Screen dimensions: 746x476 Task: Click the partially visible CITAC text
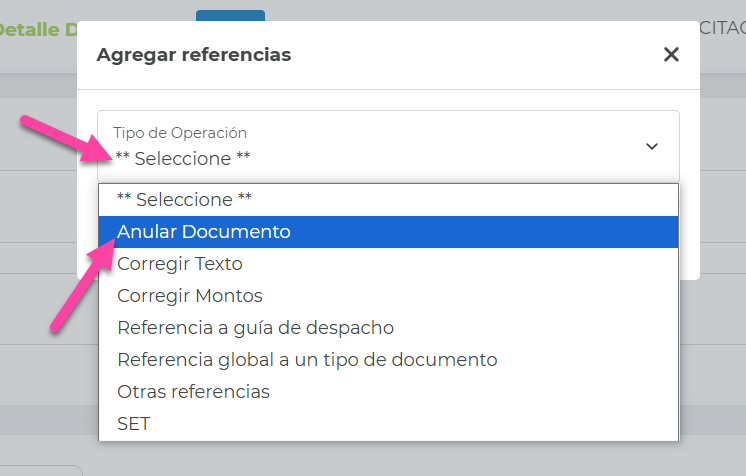pyautogui.click(x=722, y=27)
